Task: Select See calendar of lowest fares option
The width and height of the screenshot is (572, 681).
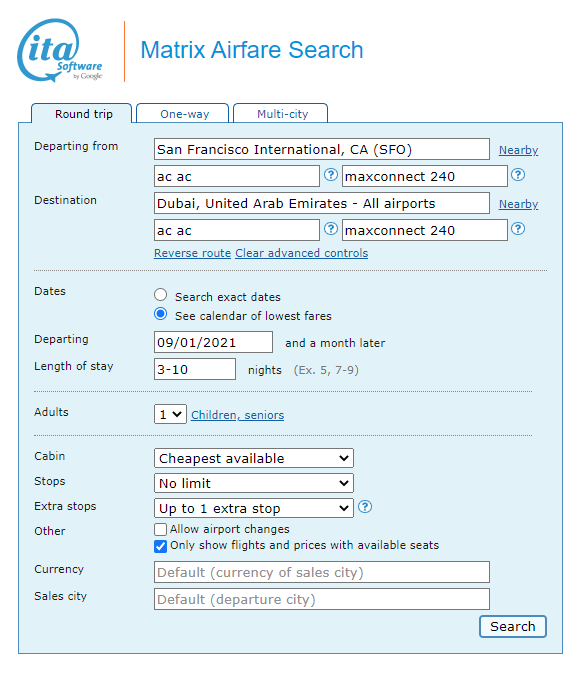Action: click(160, 314)
